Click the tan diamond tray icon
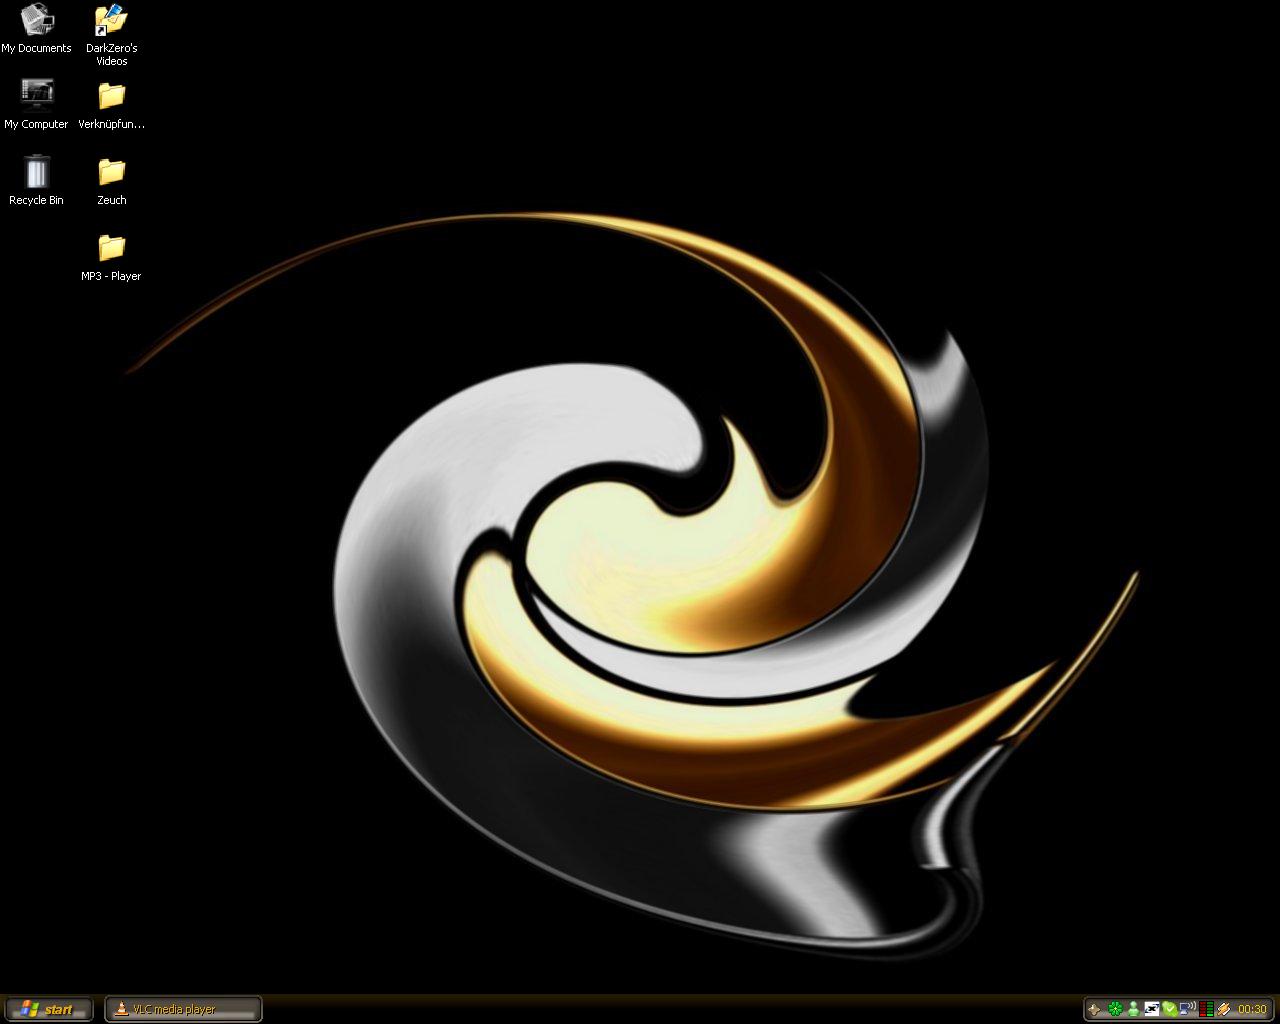The height and width of the screenshot is (1024, 1280). (1094, 1009)
